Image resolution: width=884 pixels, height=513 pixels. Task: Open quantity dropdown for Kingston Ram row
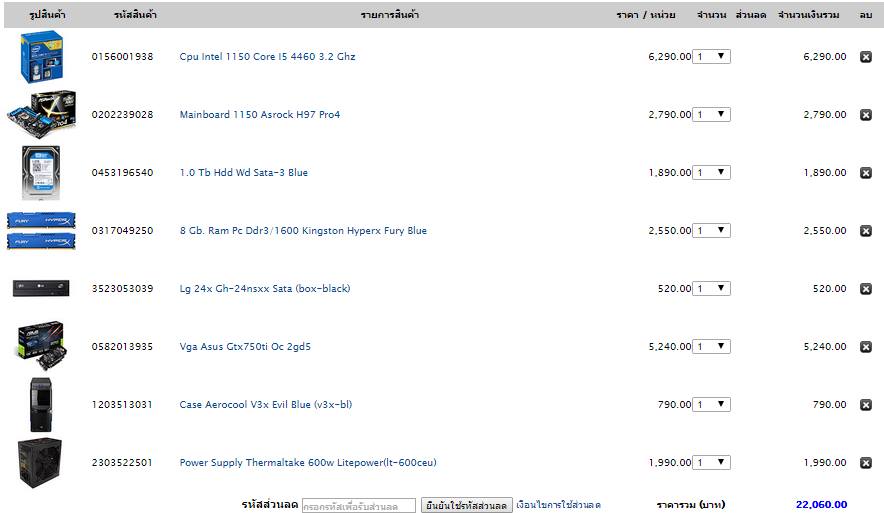(711, 230)
